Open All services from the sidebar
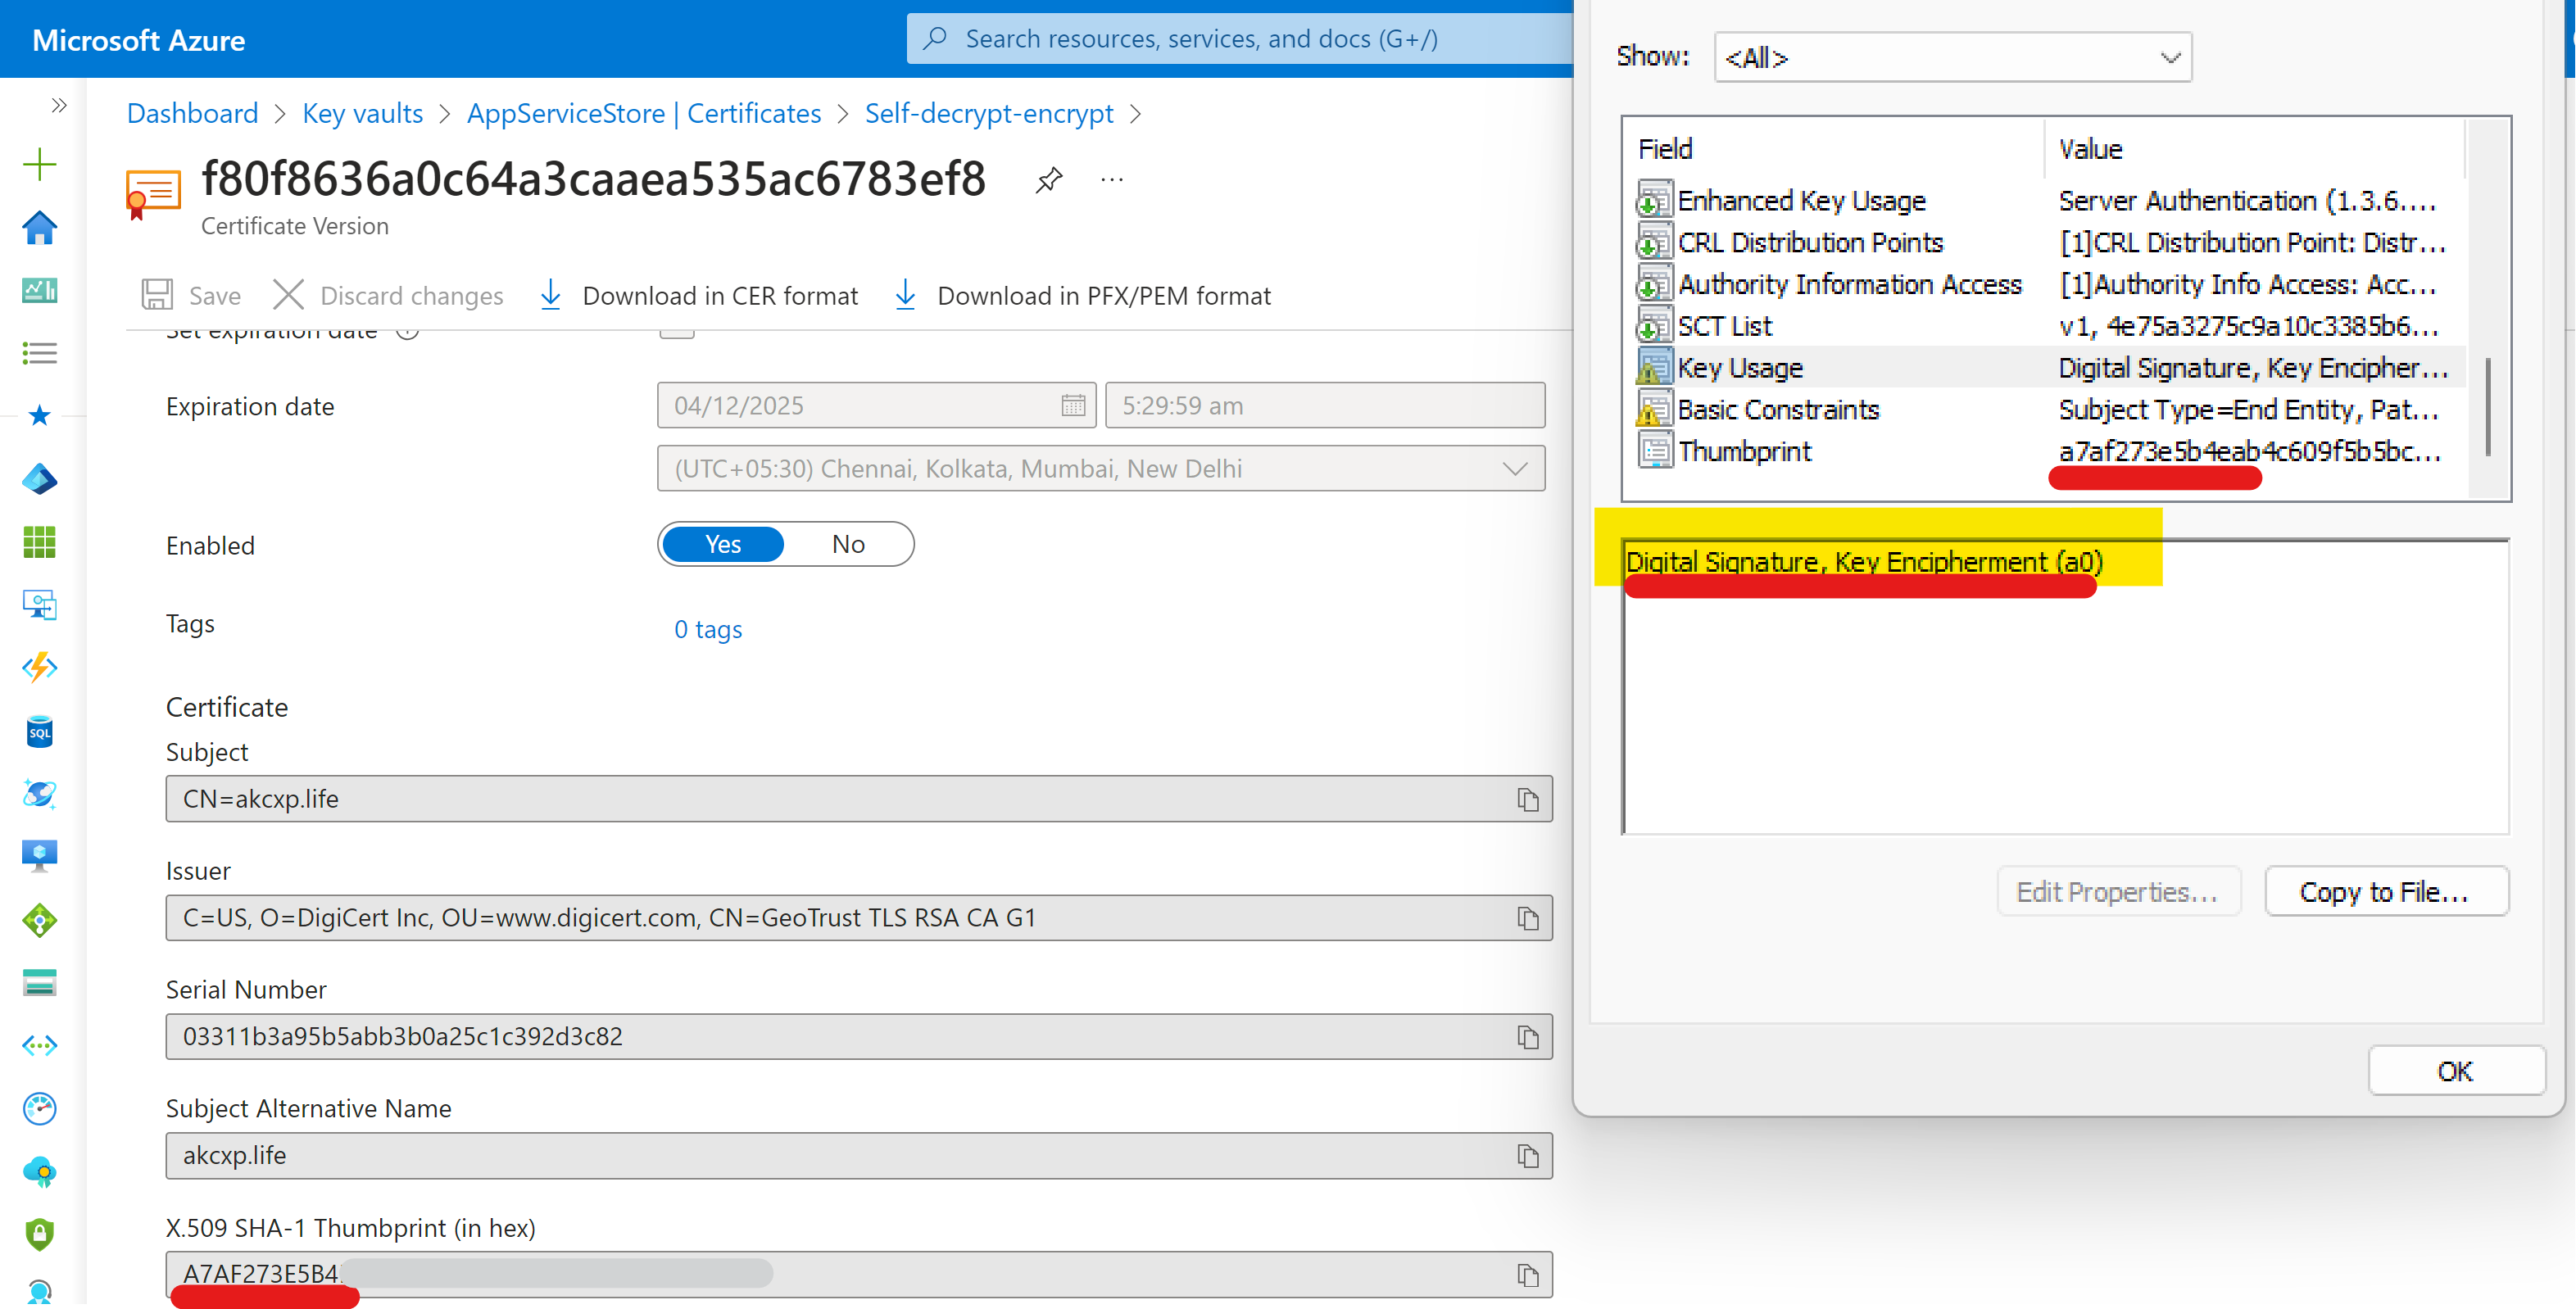The height and width of the screenshot is (1309, 2576). [40, 352]
